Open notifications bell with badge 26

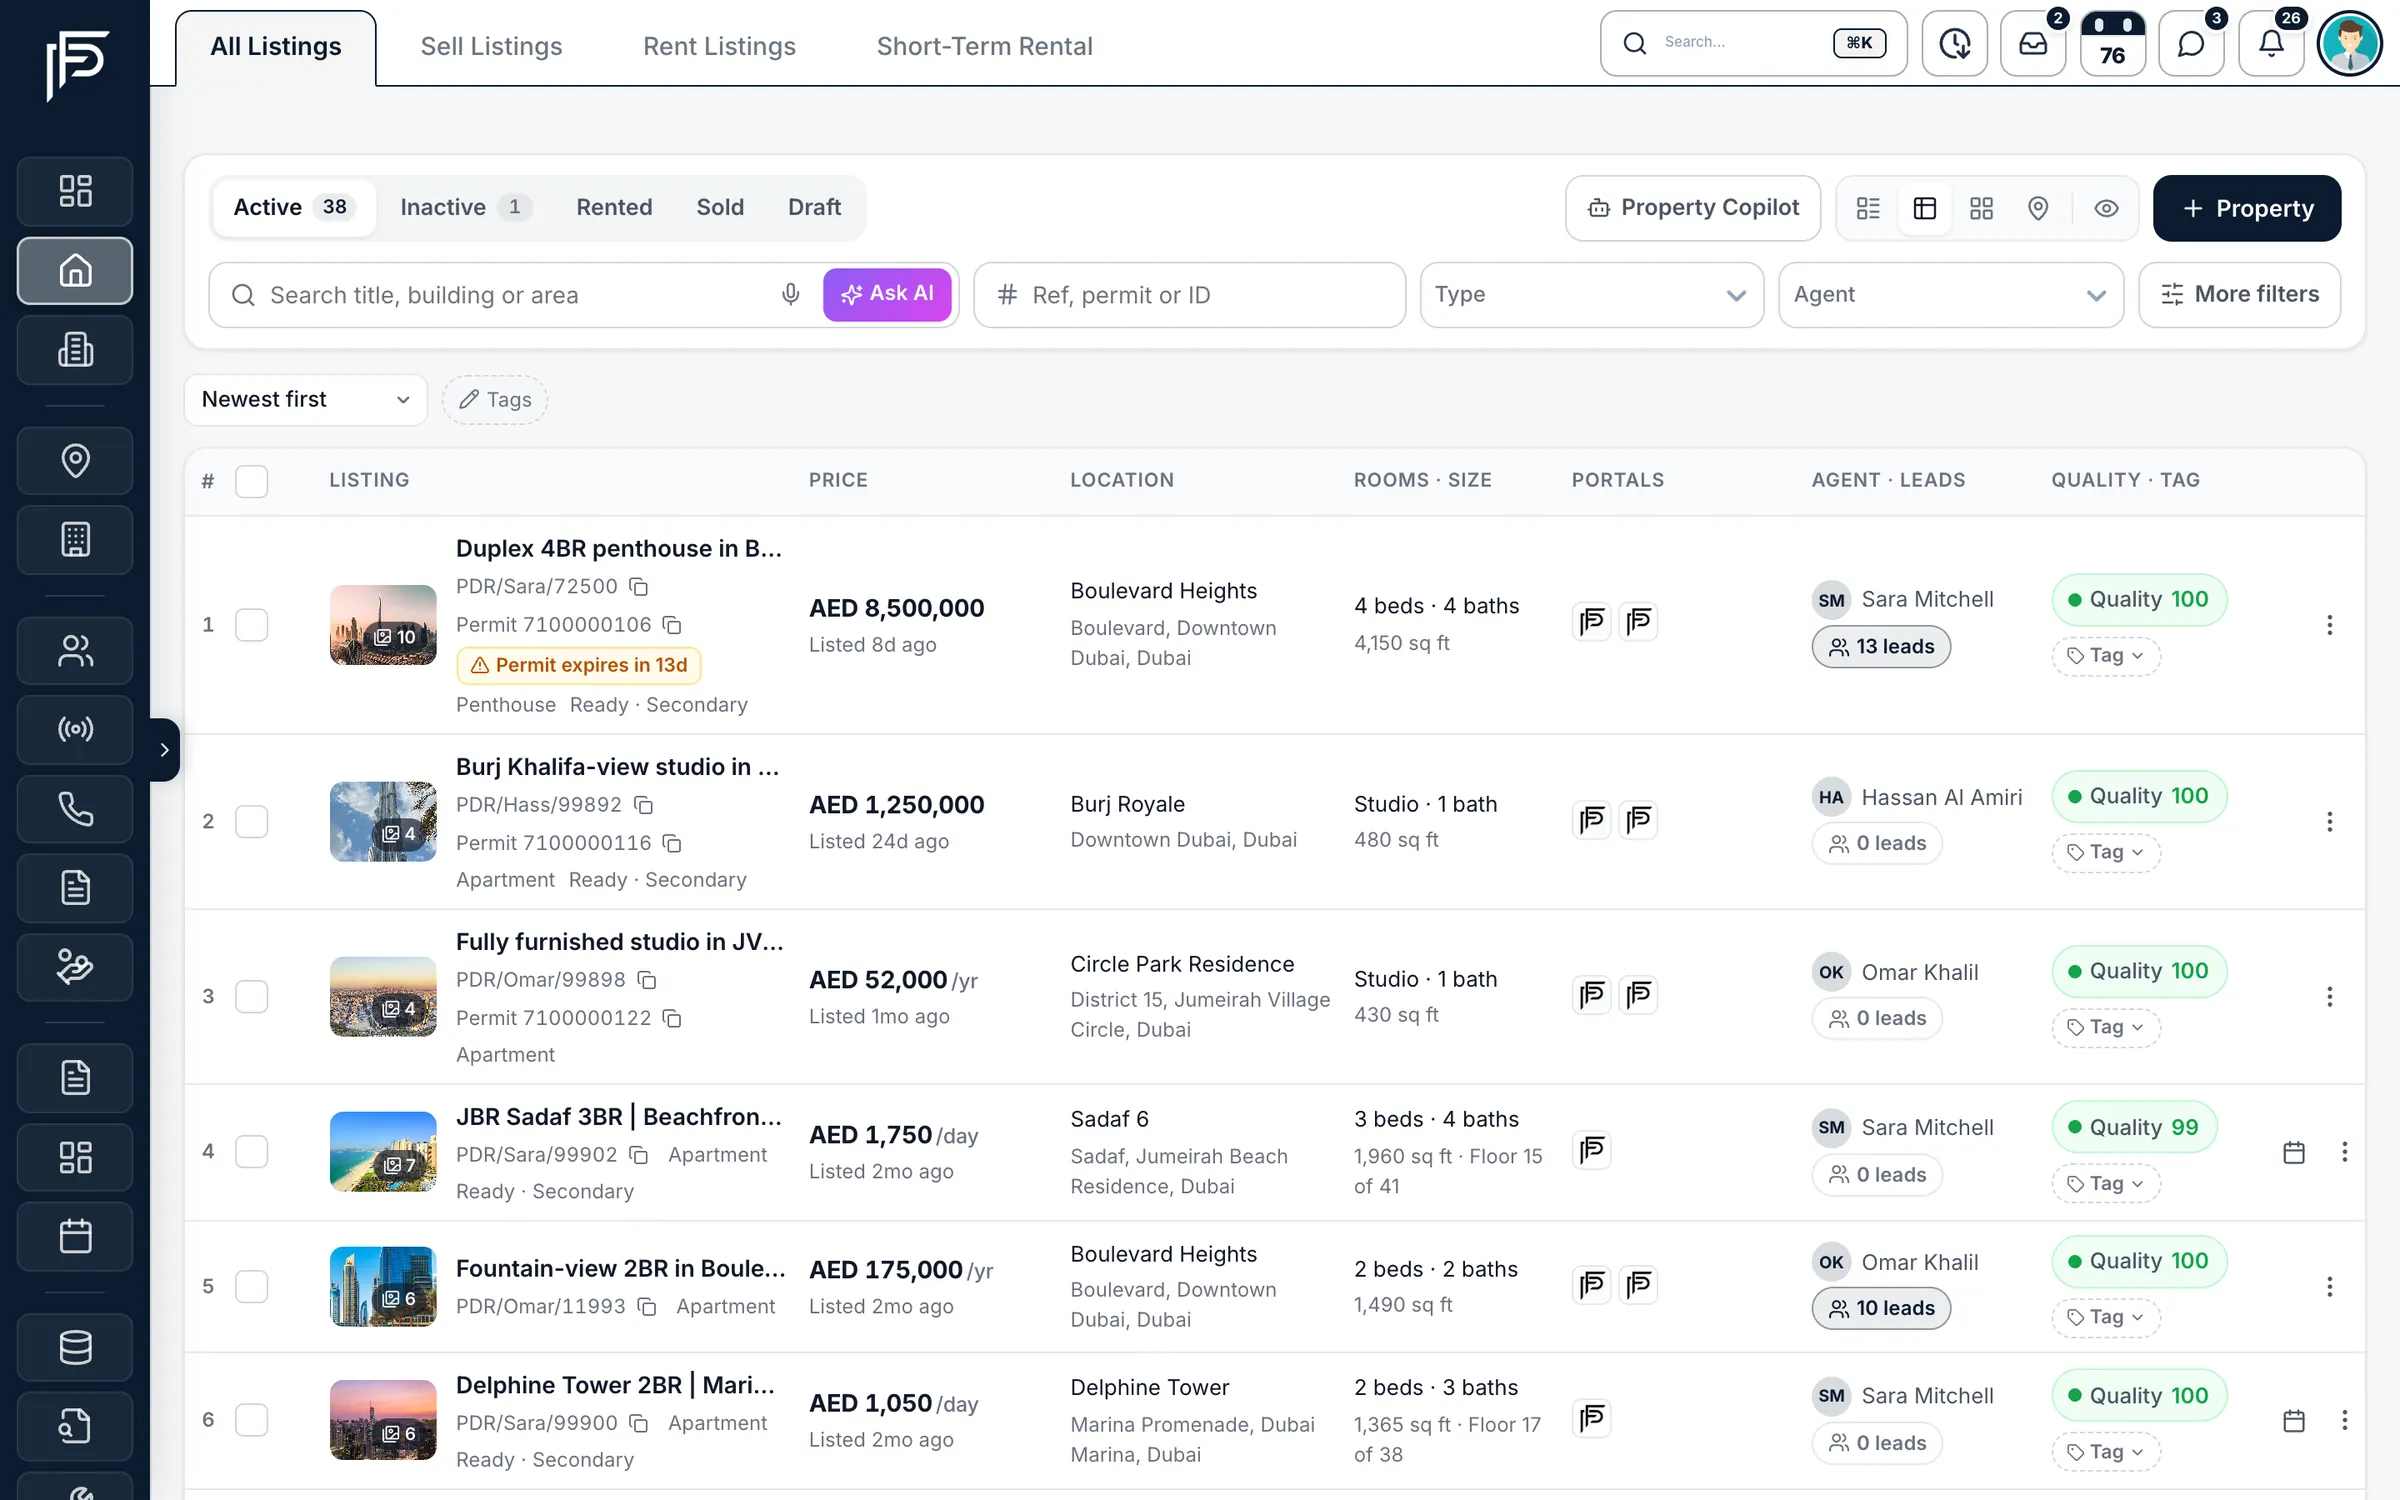[x=2271, y=43]
